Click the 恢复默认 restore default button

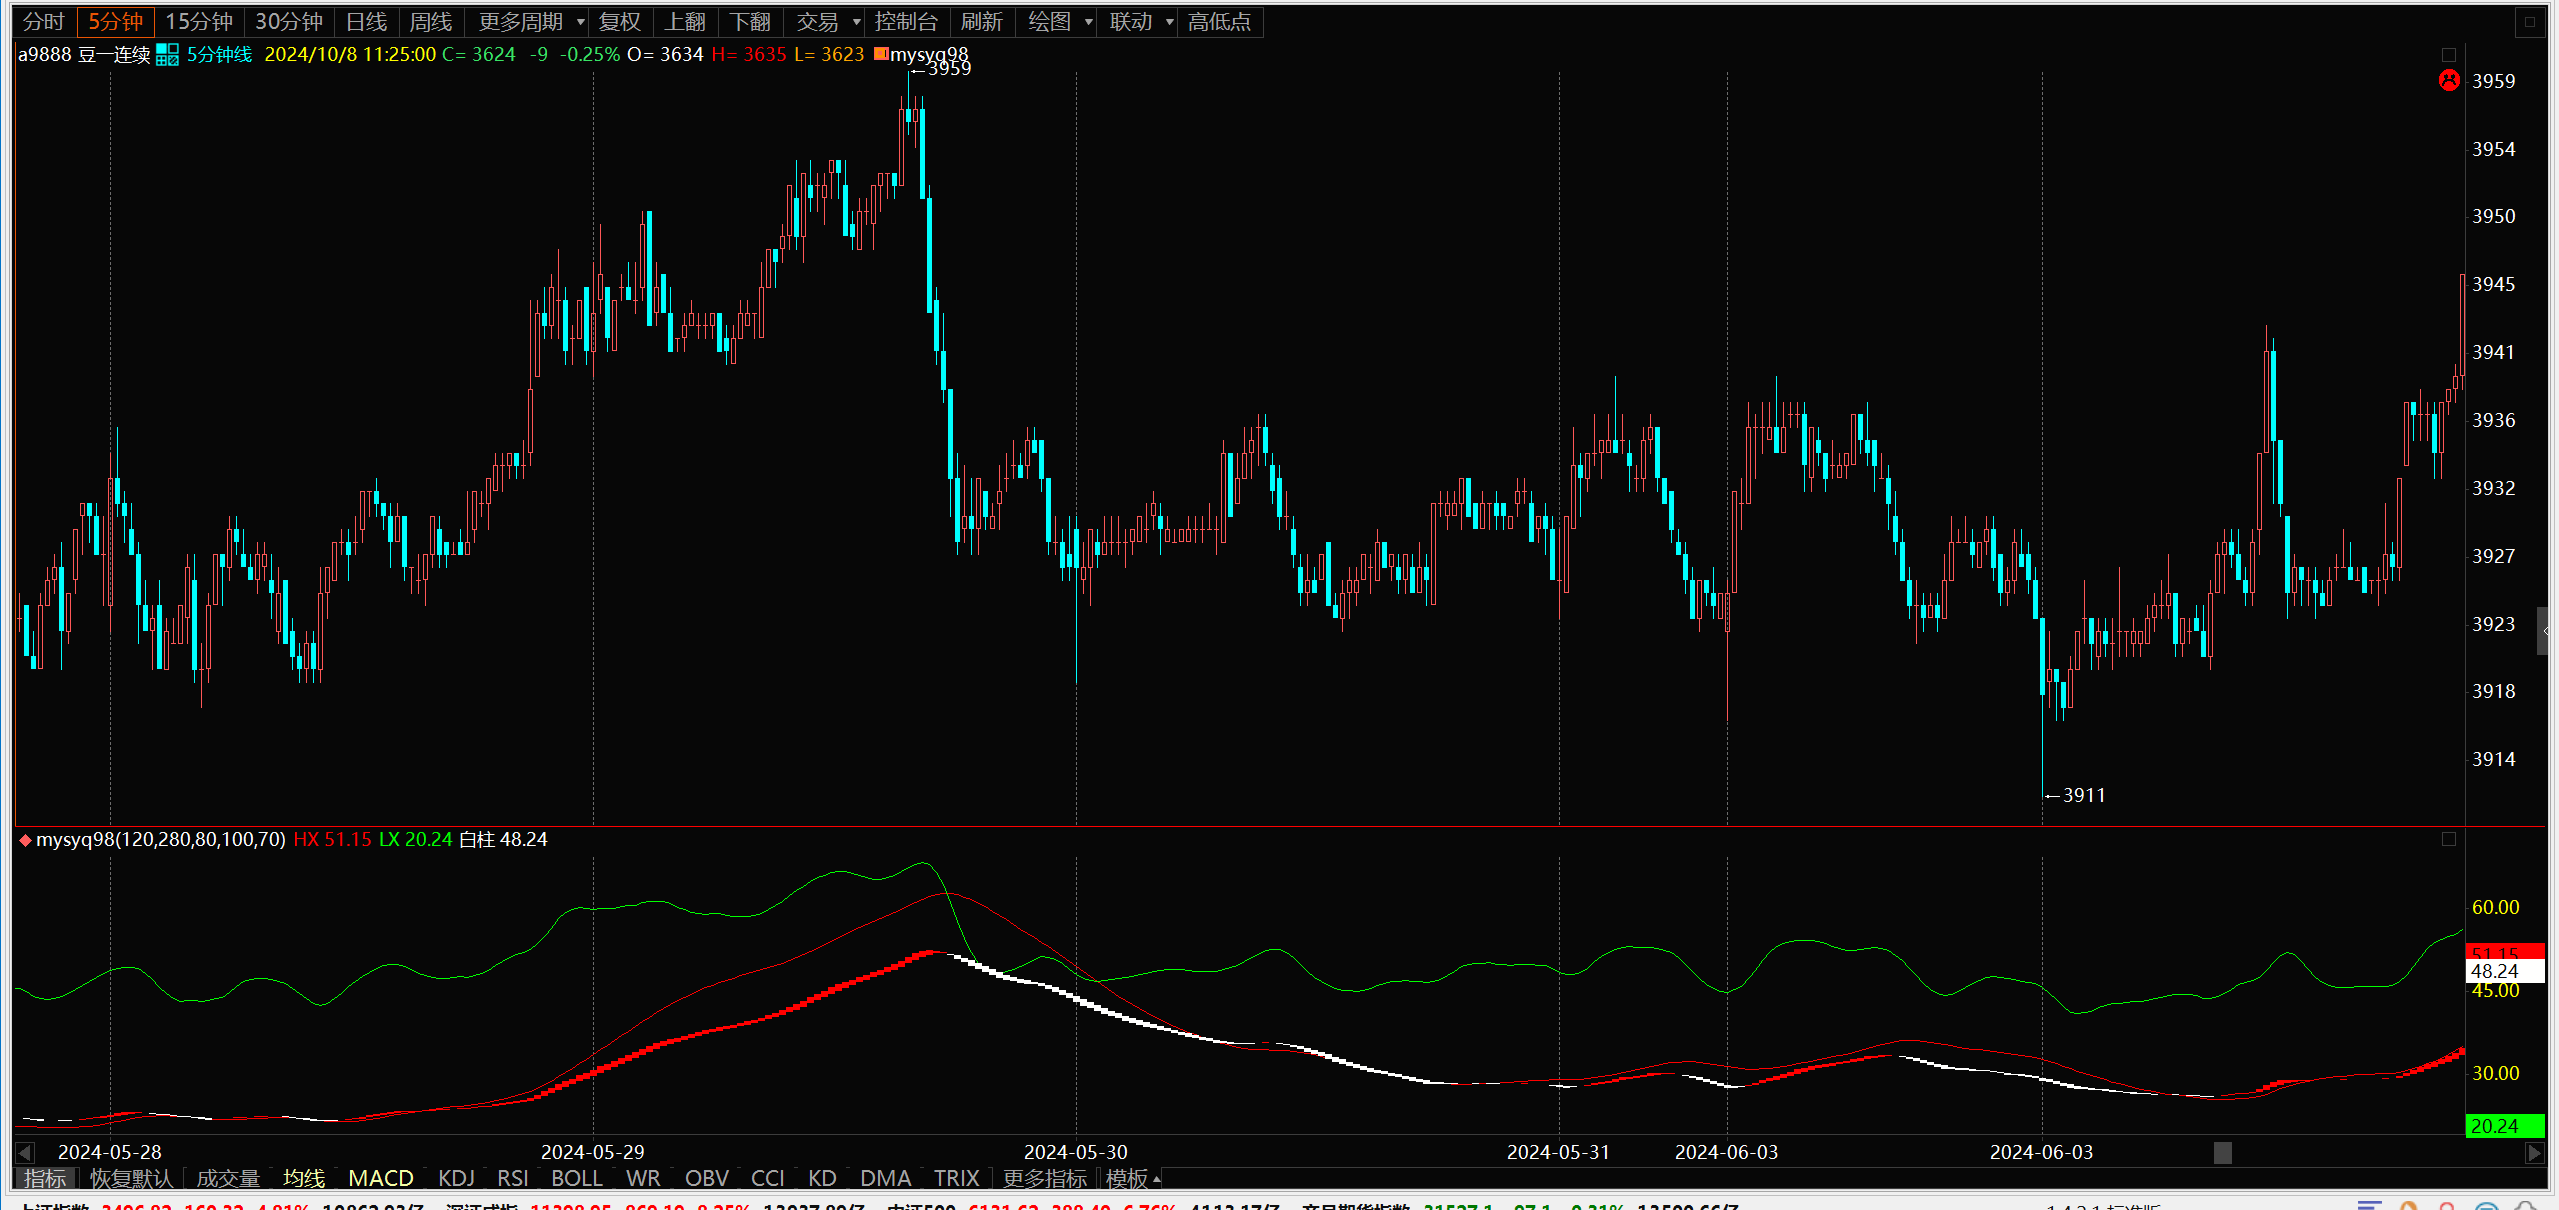click(x=131, y=1179)
